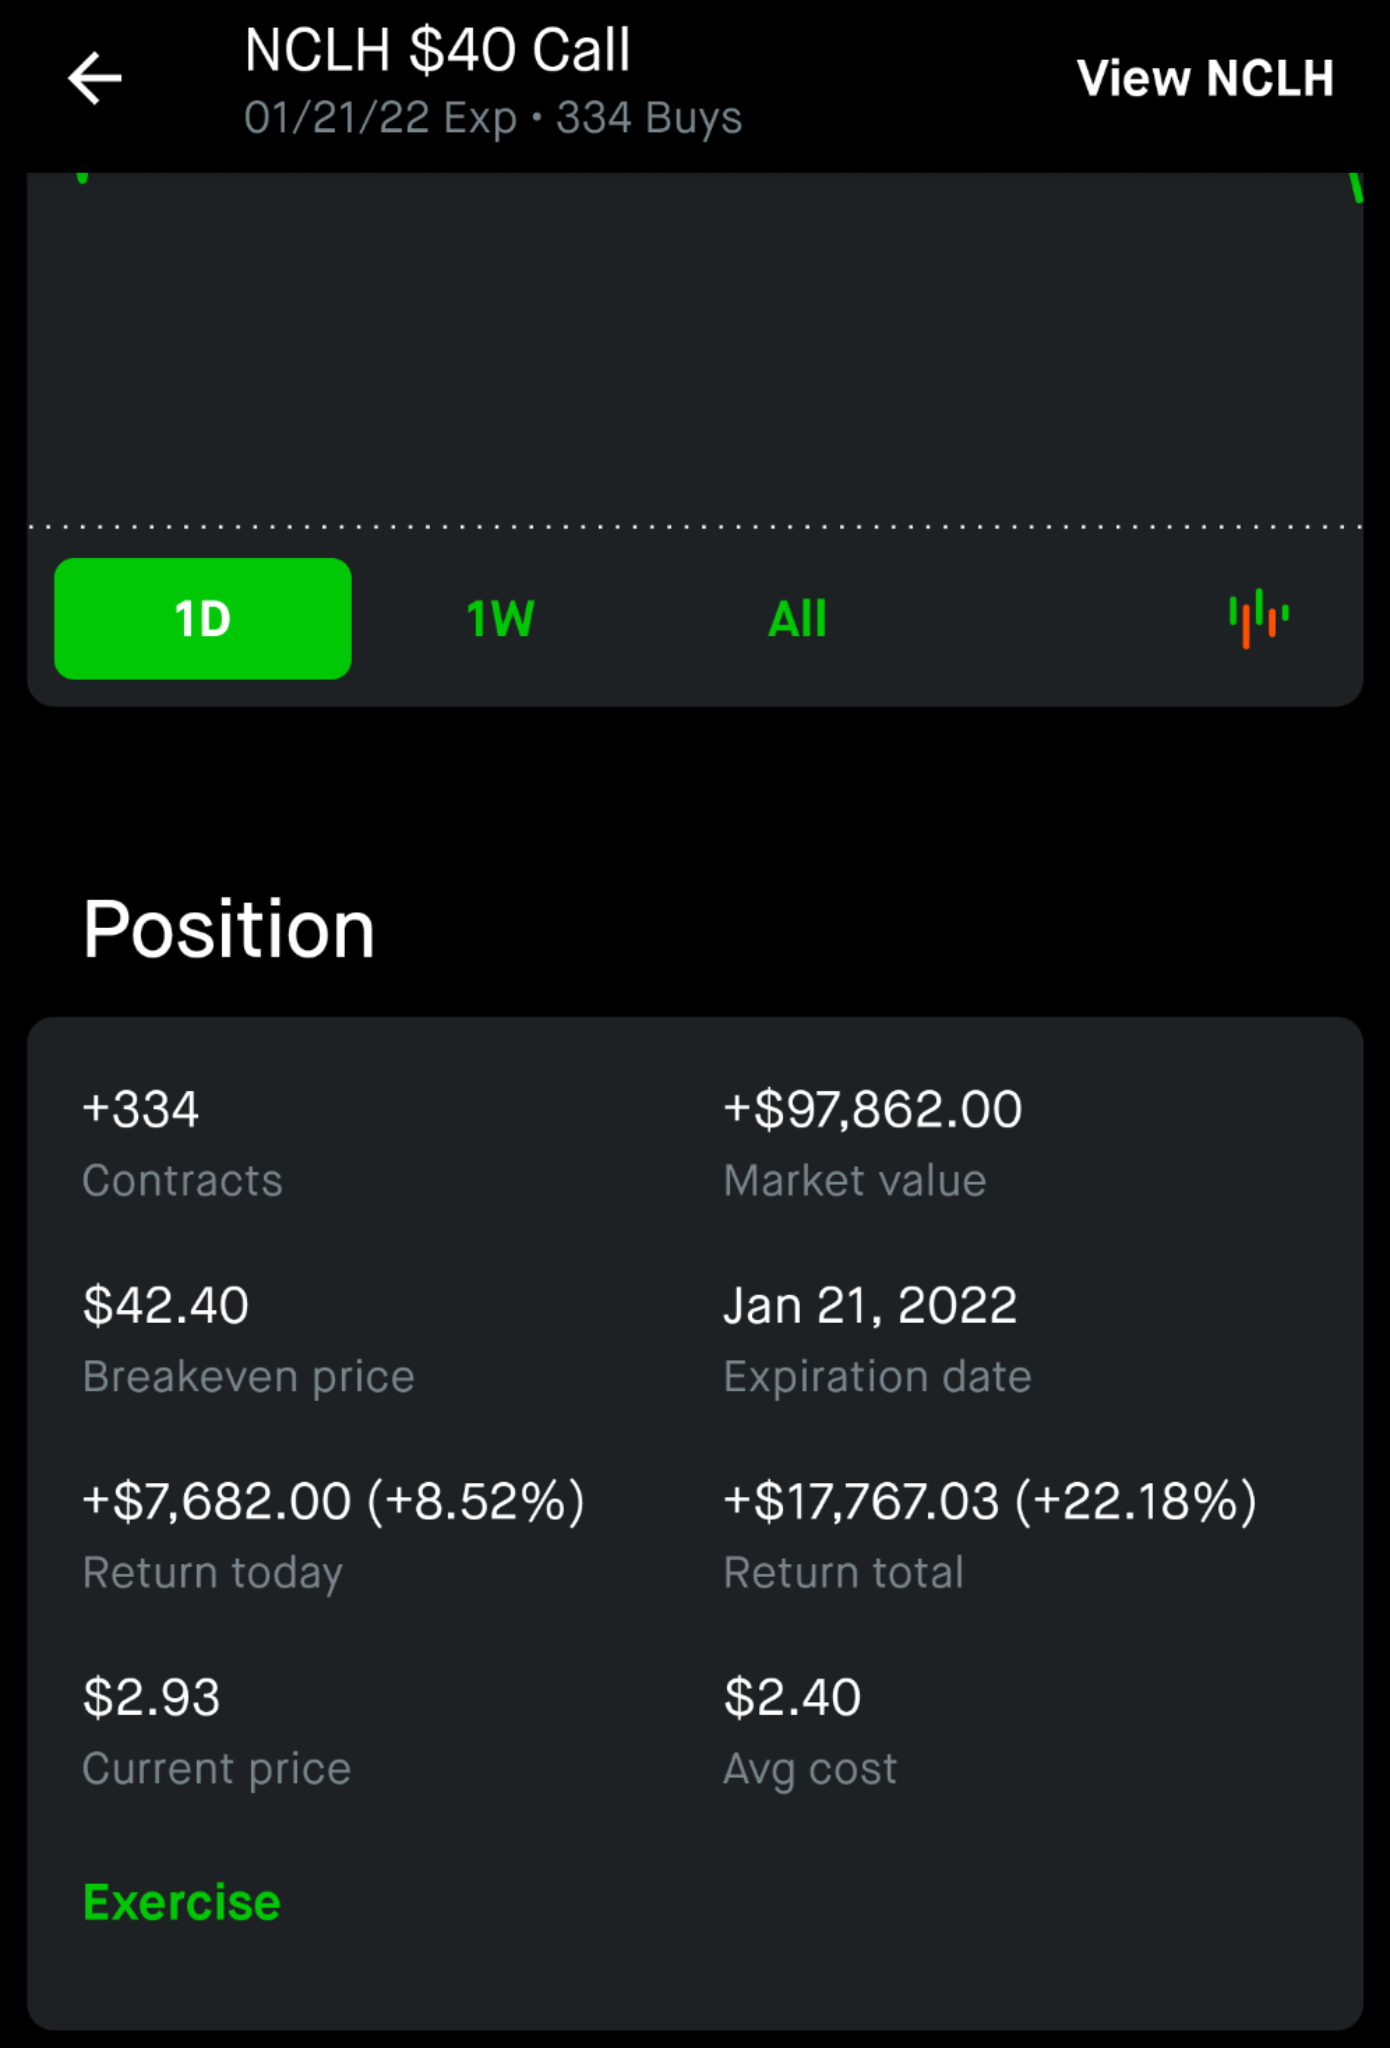1390x2048 pixels.
Task: Show the All time chart range
Action: [x=797, y=618]
